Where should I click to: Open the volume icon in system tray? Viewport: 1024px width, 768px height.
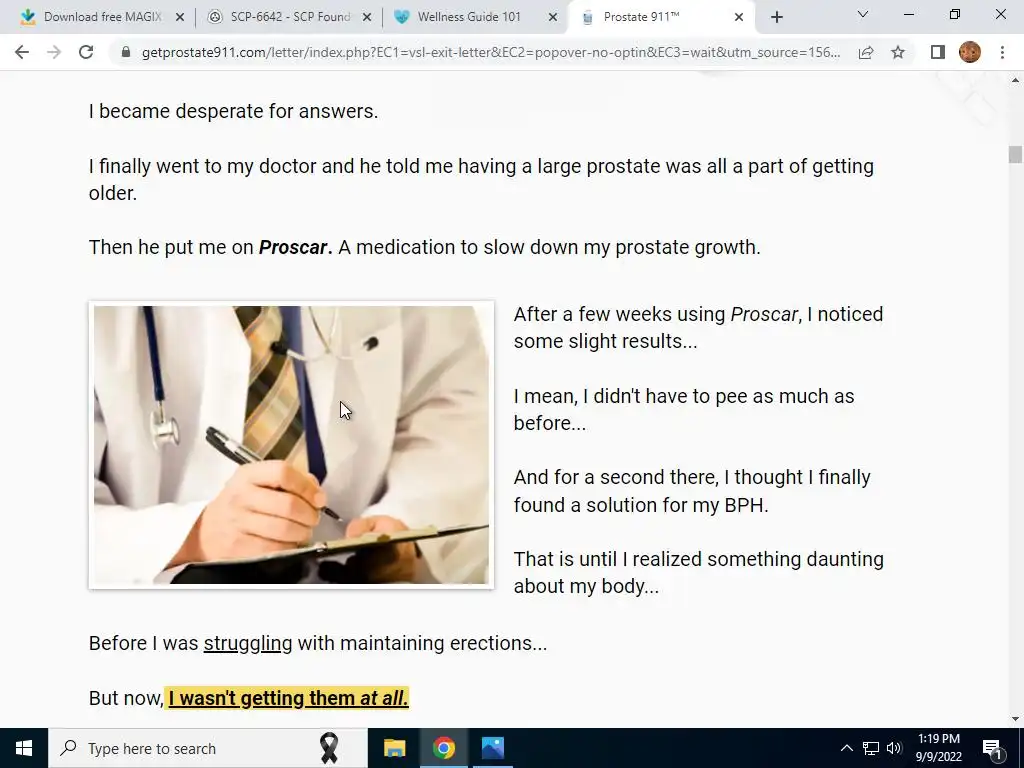pyautogui.click(x=894, y=748)
